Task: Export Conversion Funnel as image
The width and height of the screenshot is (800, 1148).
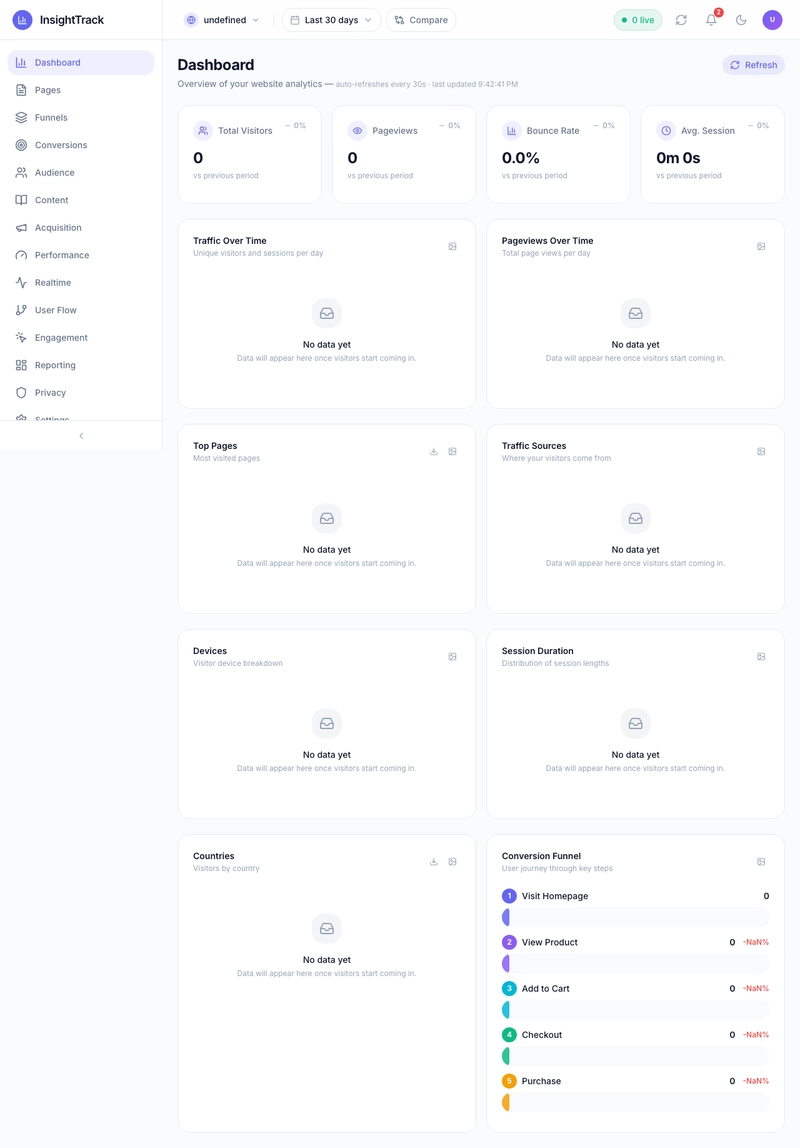Action: click(x=761, y=862)
